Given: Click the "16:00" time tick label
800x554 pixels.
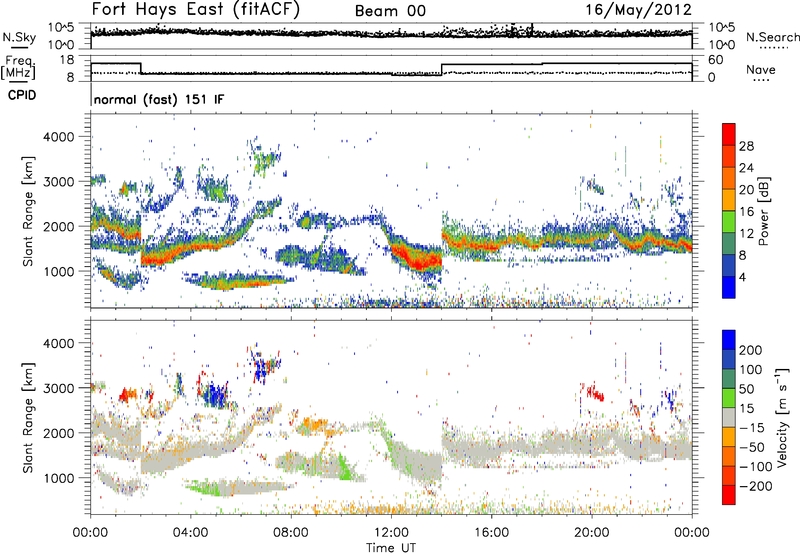Looking at the screenshot, I should 491,533.
